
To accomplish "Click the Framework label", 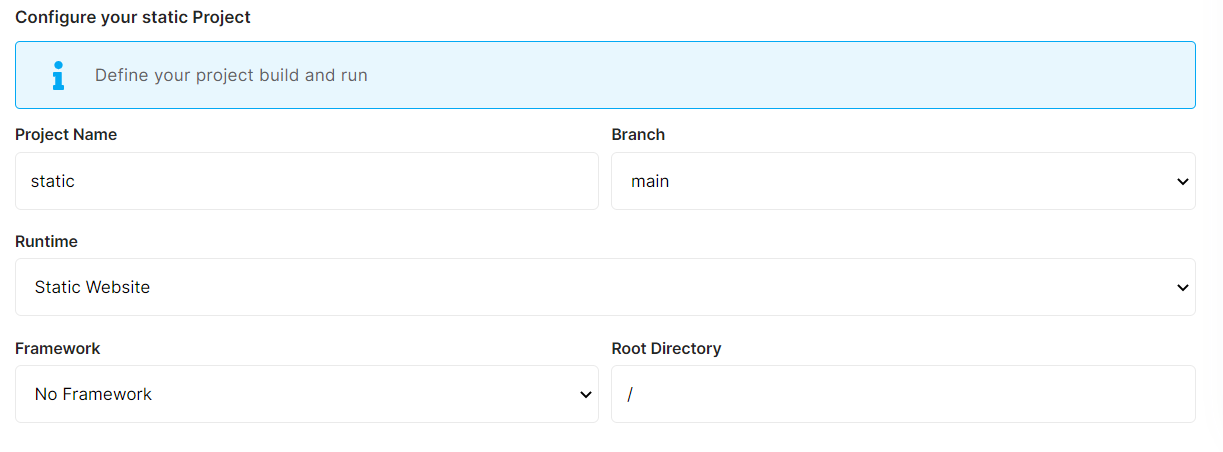I will click(58, 348).
